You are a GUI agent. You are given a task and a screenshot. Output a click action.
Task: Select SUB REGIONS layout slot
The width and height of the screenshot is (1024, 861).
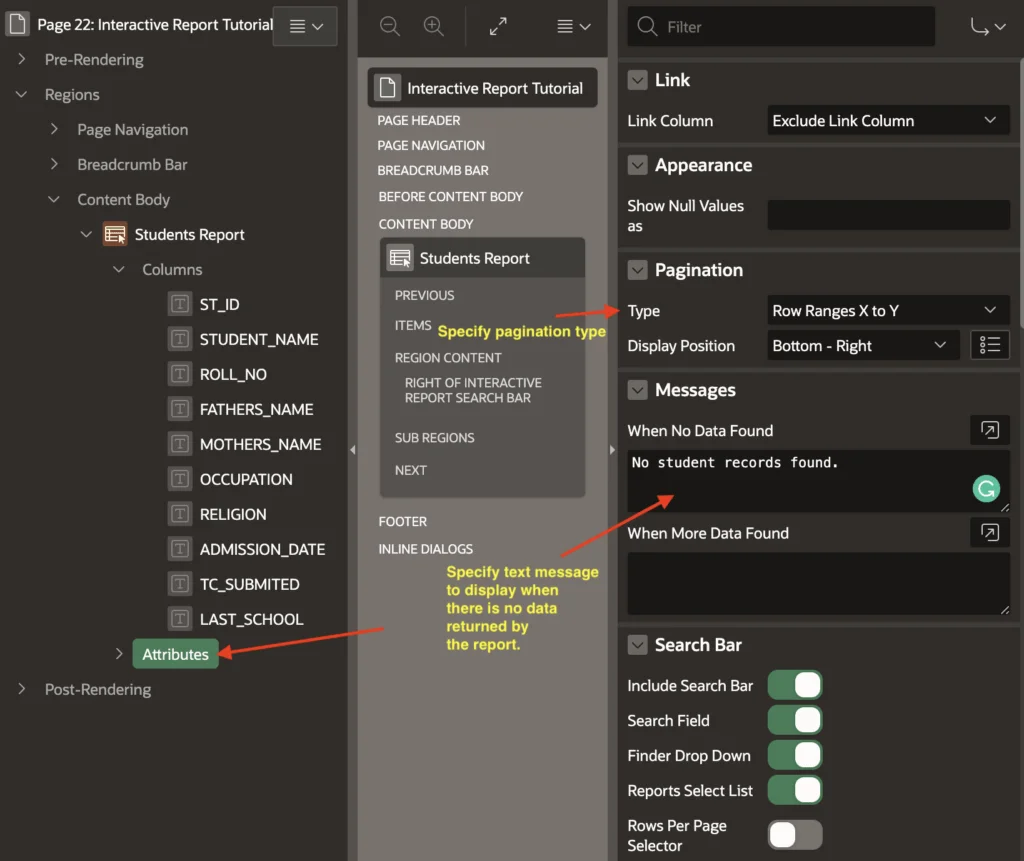(434, 438)
